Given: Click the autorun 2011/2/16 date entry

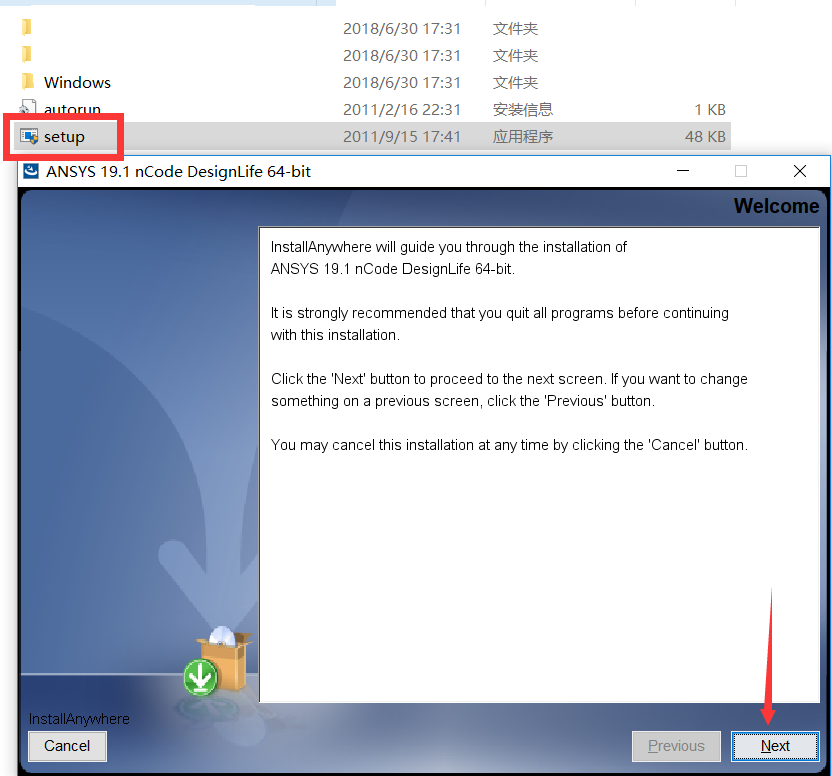Looking at the screenshot, I should [402, 109].
